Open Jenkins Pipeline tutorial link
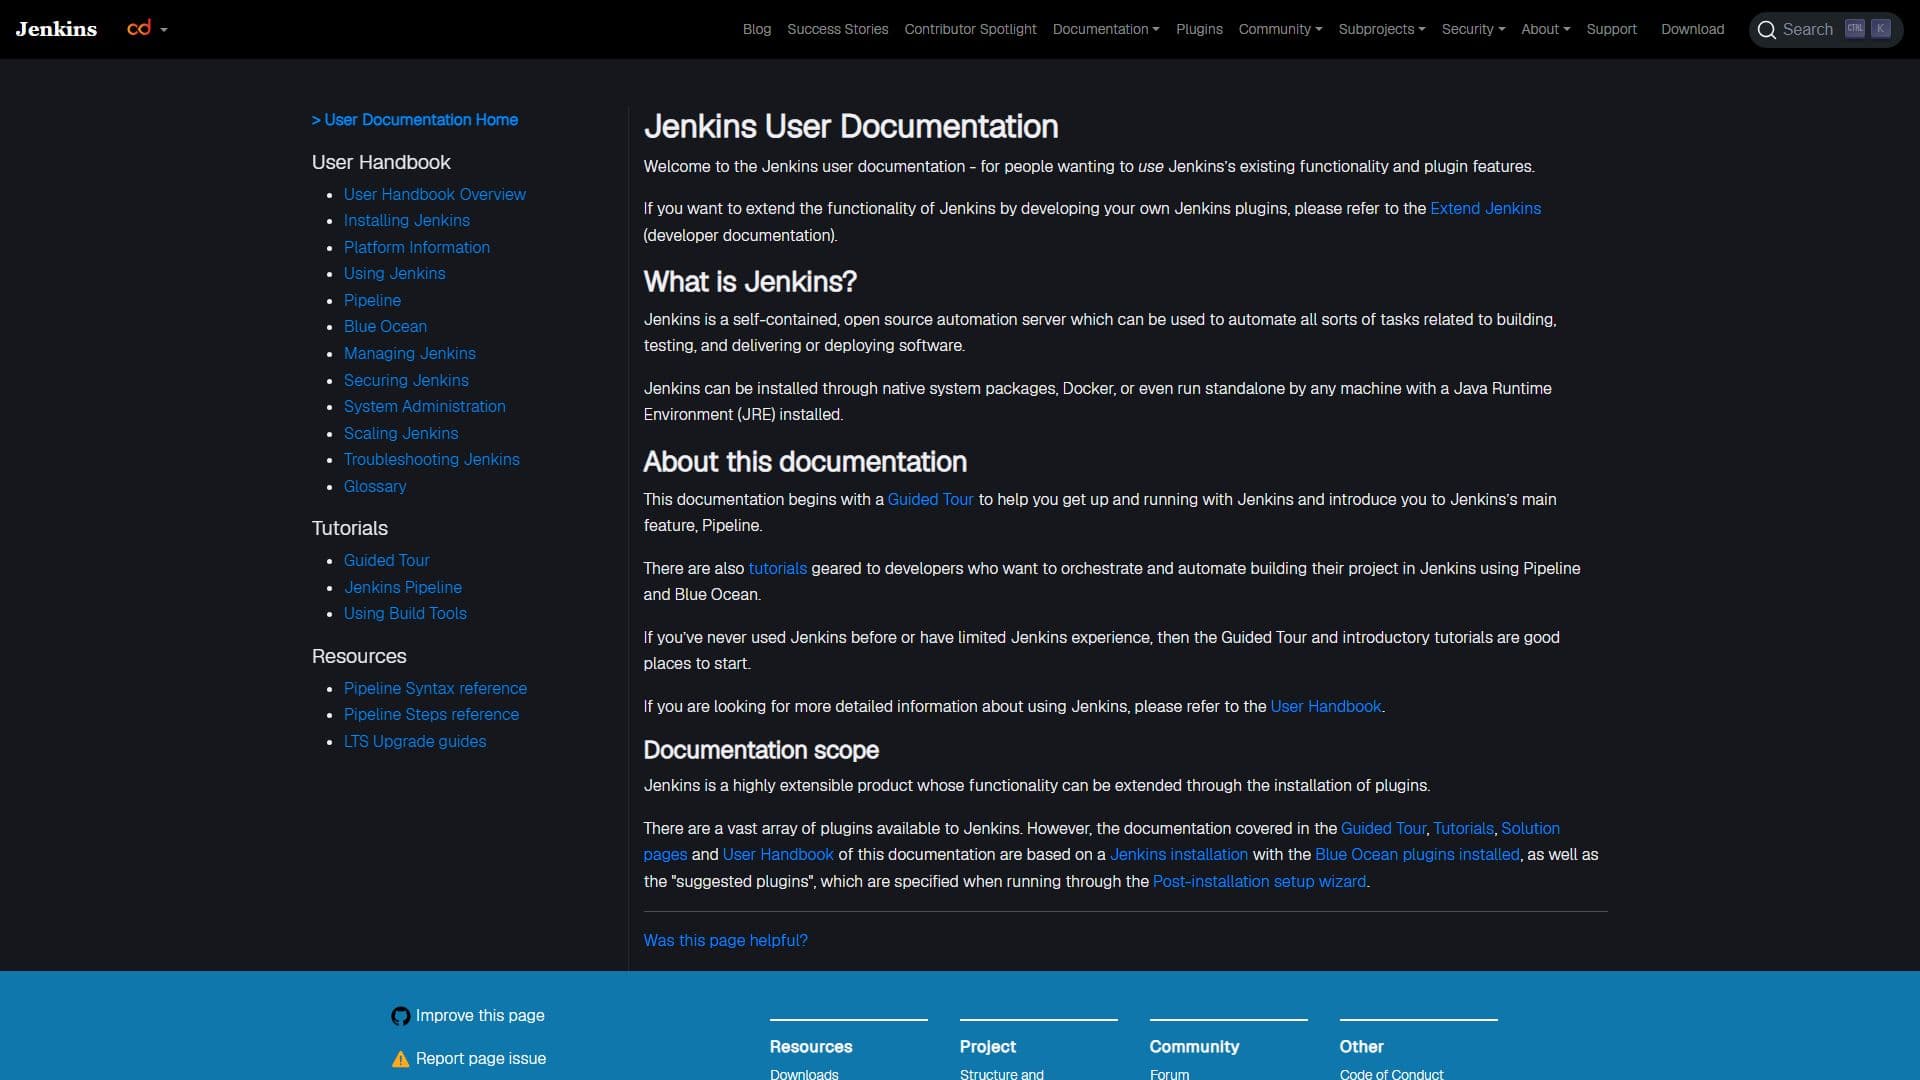 (x=402, y=587)
